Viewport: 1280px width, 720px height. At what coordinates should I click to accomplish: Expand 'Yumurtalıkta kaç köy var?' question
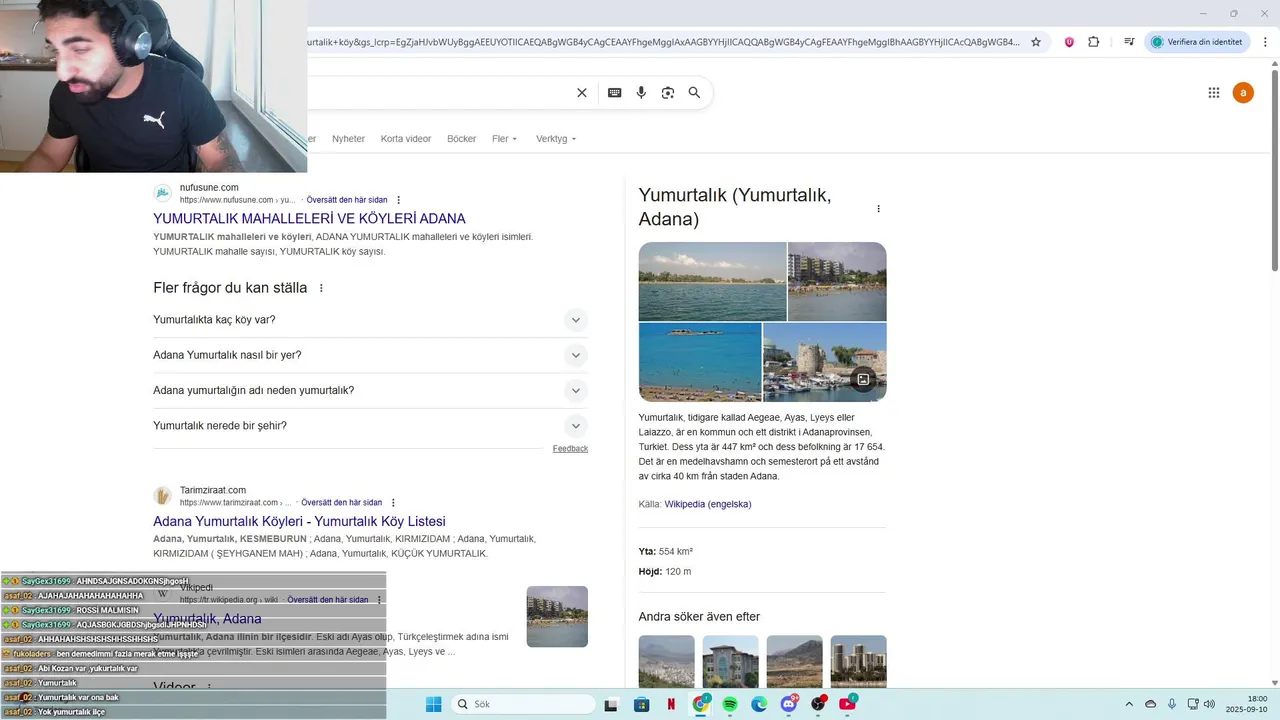click(x=370, y=320)
